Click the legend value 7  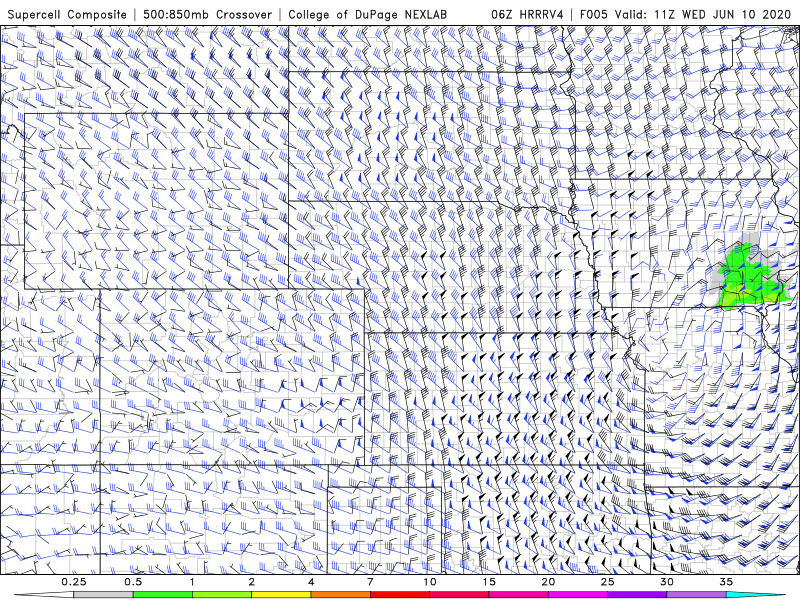tap(370, 582)
